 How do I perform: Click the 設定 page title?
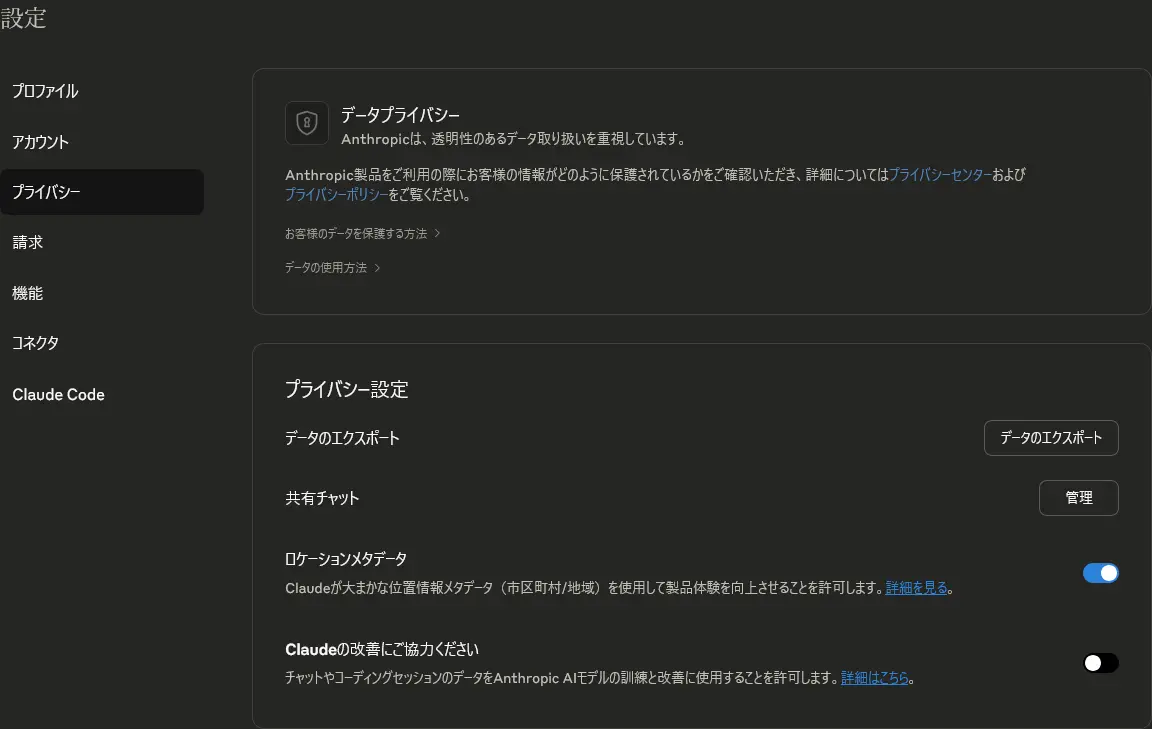click(x=24, y=18)
